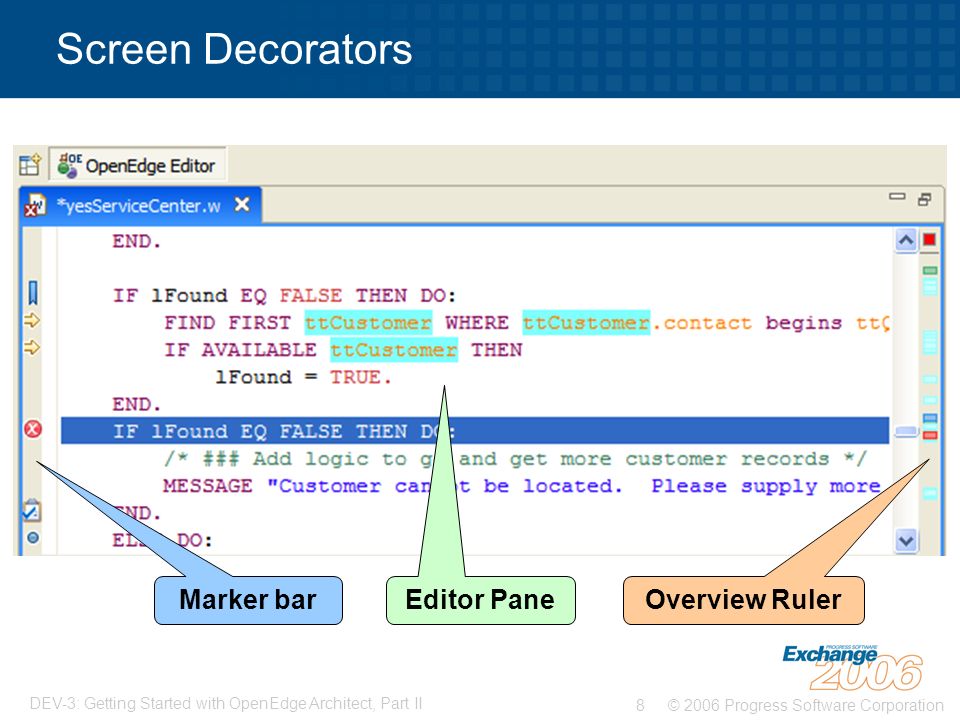Viewport: 960px width, 720px height.
Task: Click the red error annotation in overview ruler
Action: click(x=930, y=435)
